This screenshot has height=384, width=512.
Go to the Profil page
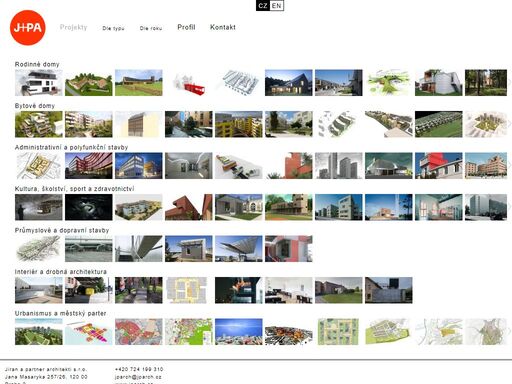[186, 27]
